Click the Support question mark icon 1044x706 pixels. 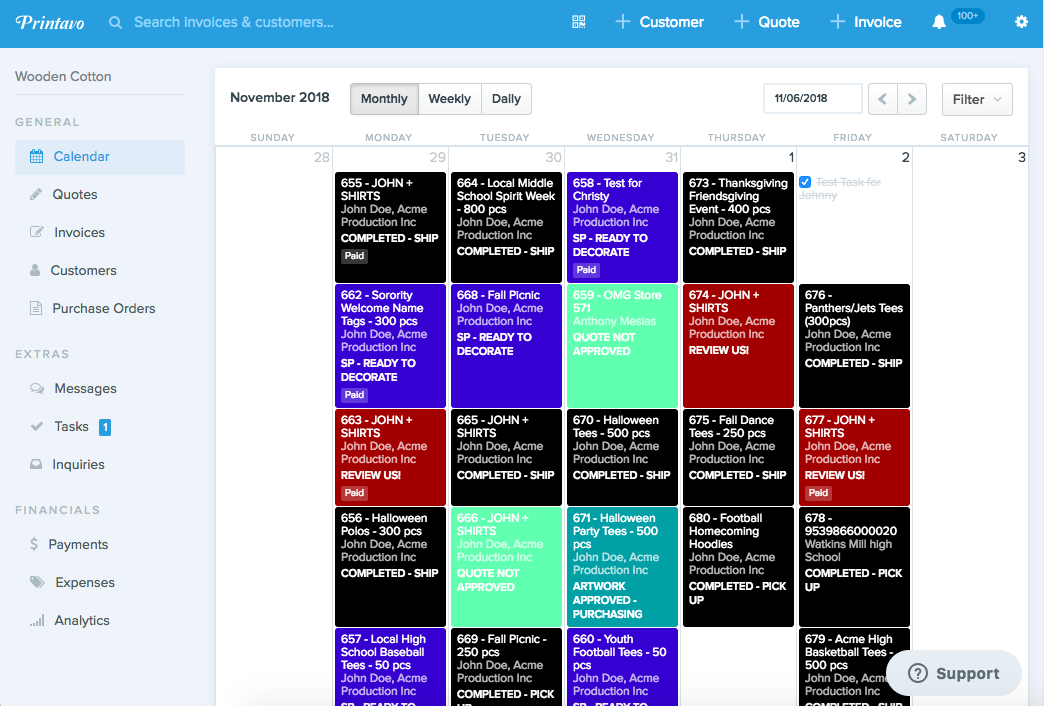pos(917,673)
